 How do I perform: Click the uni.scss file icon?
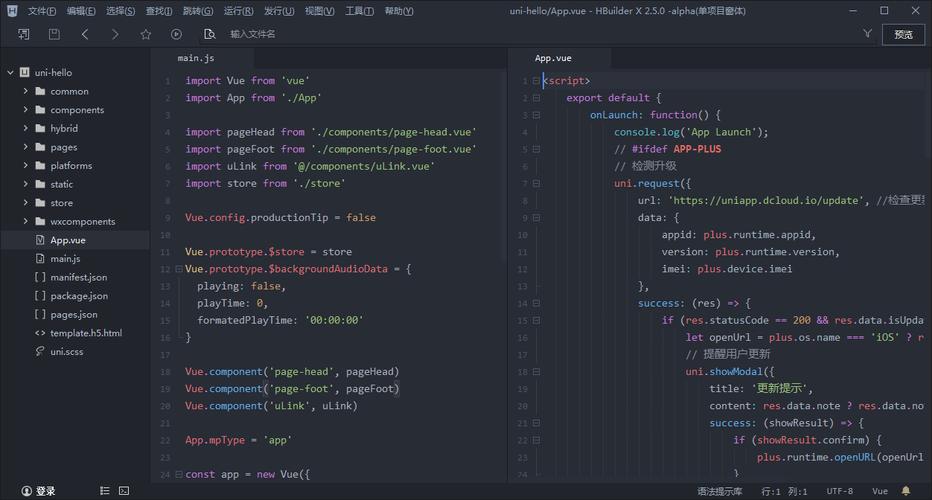[x=40, y=351]
